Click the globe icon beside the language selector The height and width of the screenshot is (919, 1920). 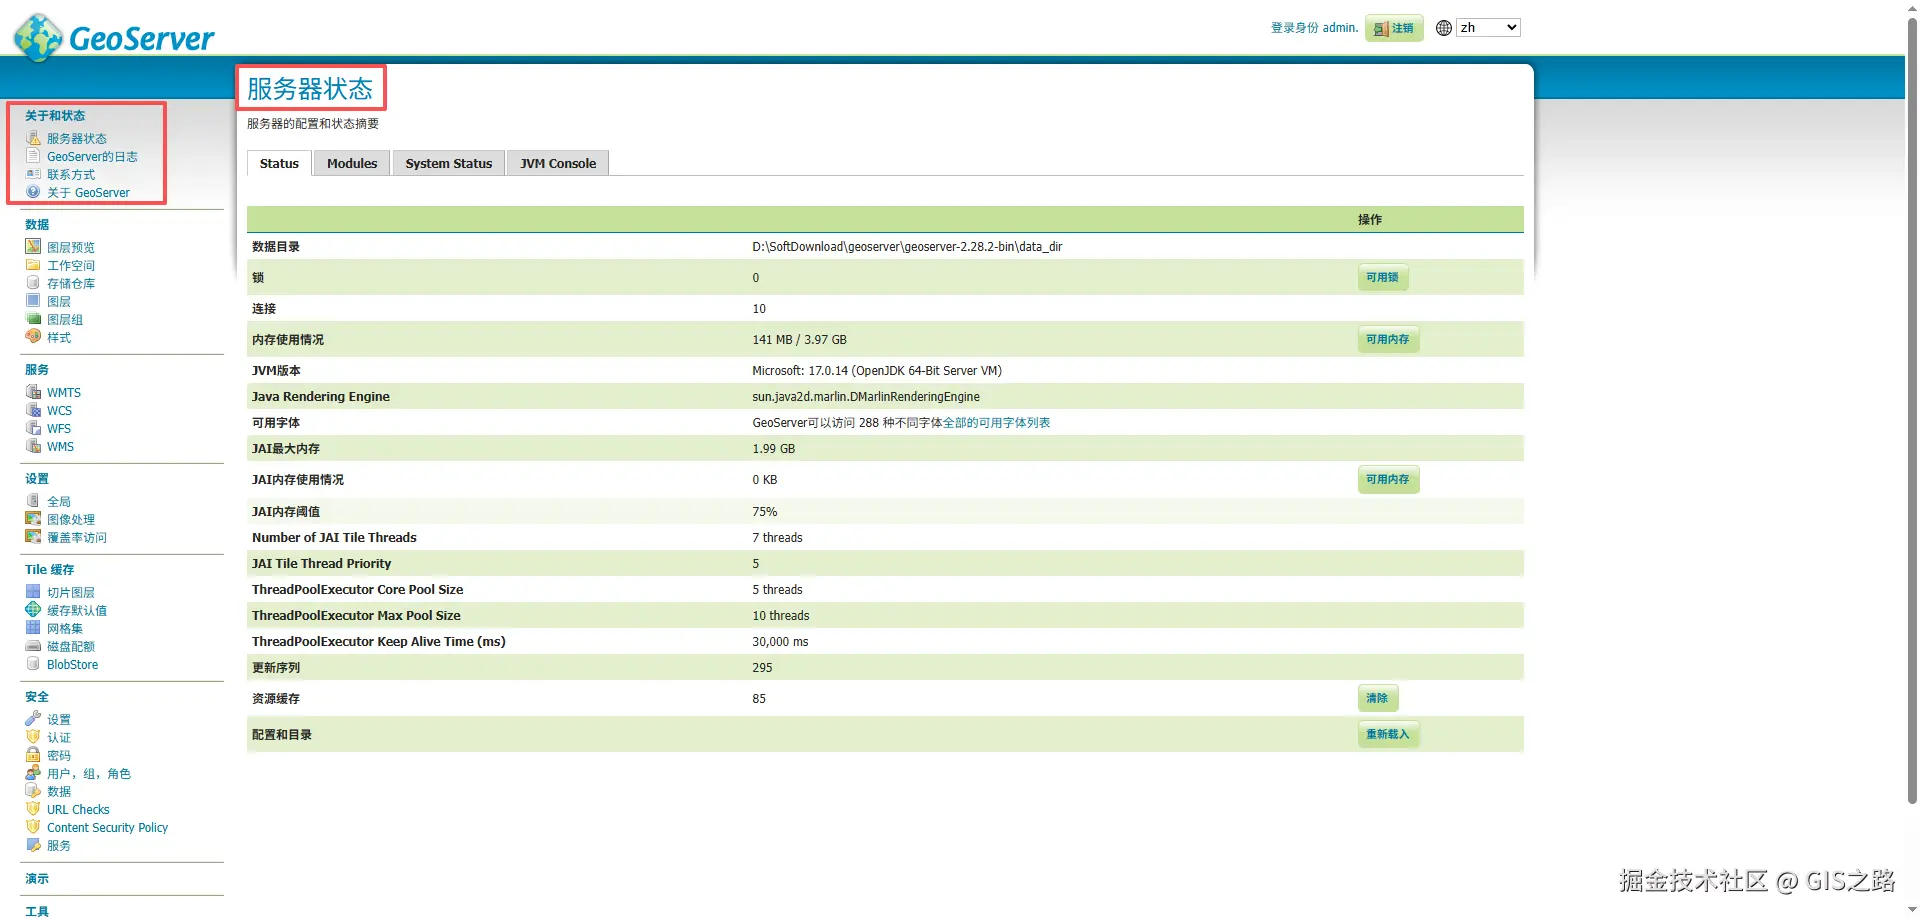point(1444,28)
